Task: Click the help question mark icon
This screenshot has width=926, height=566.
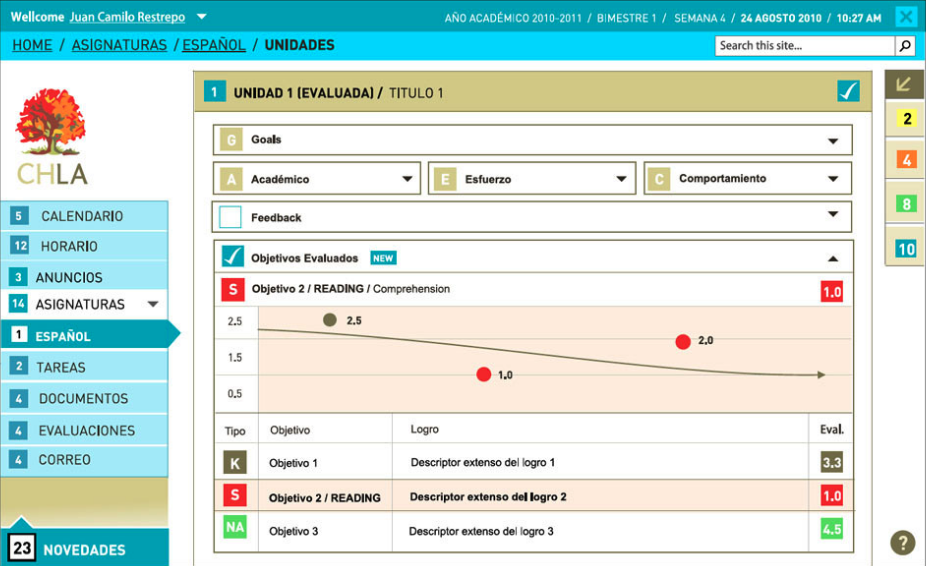Action: pos(903,543)
